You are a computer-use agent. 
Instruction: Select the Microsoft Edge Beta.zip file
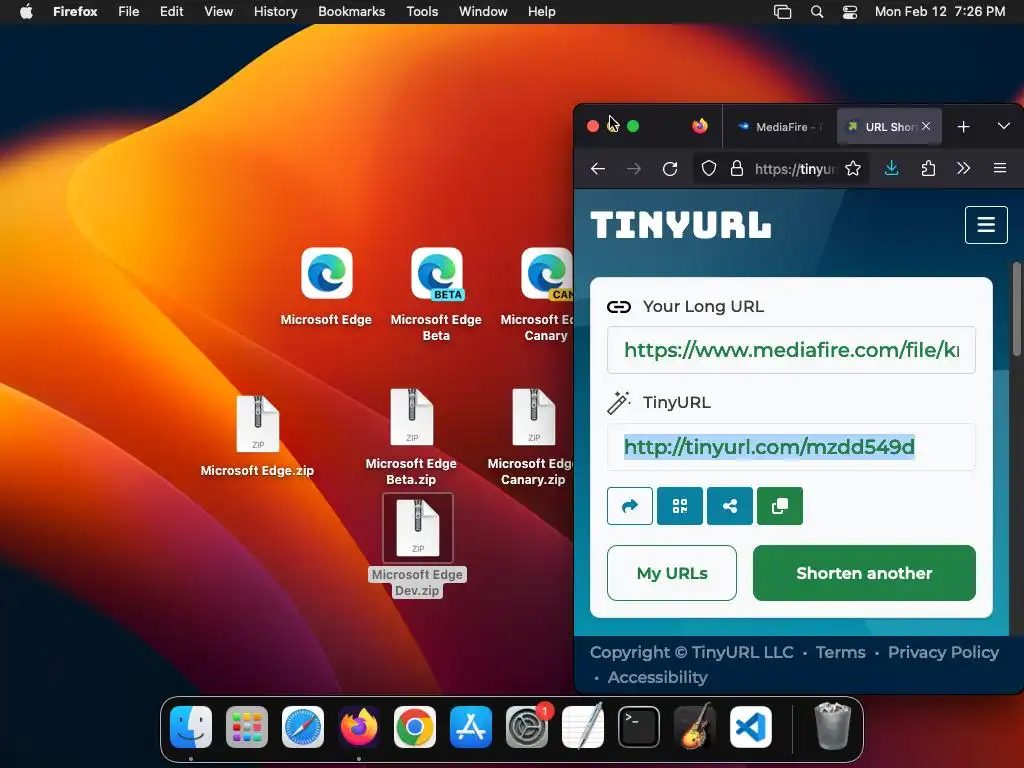(x=411, y=437)
